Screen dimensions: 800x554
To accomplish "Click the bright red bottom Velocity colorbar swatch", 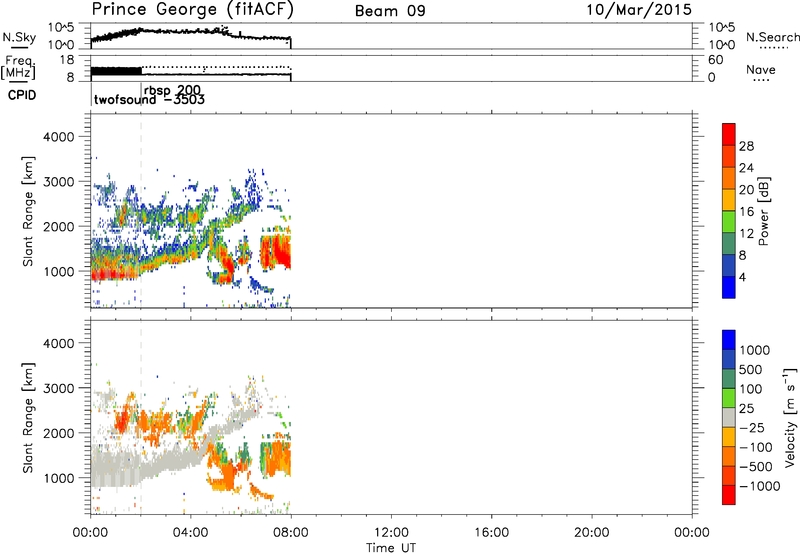I will [x=729, y=495].
